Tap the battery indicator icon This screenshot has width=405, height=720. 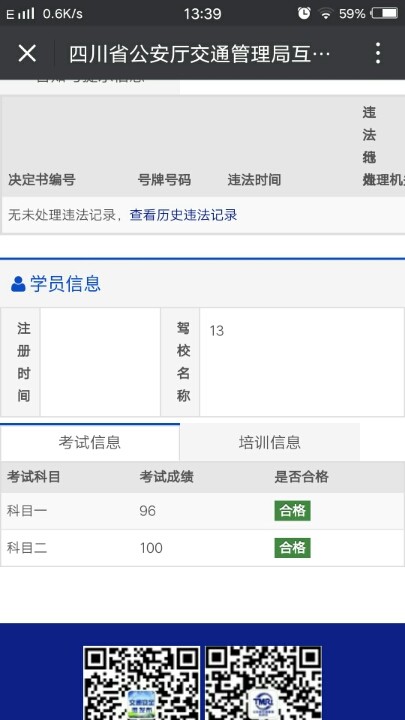[x=385, y=13]
